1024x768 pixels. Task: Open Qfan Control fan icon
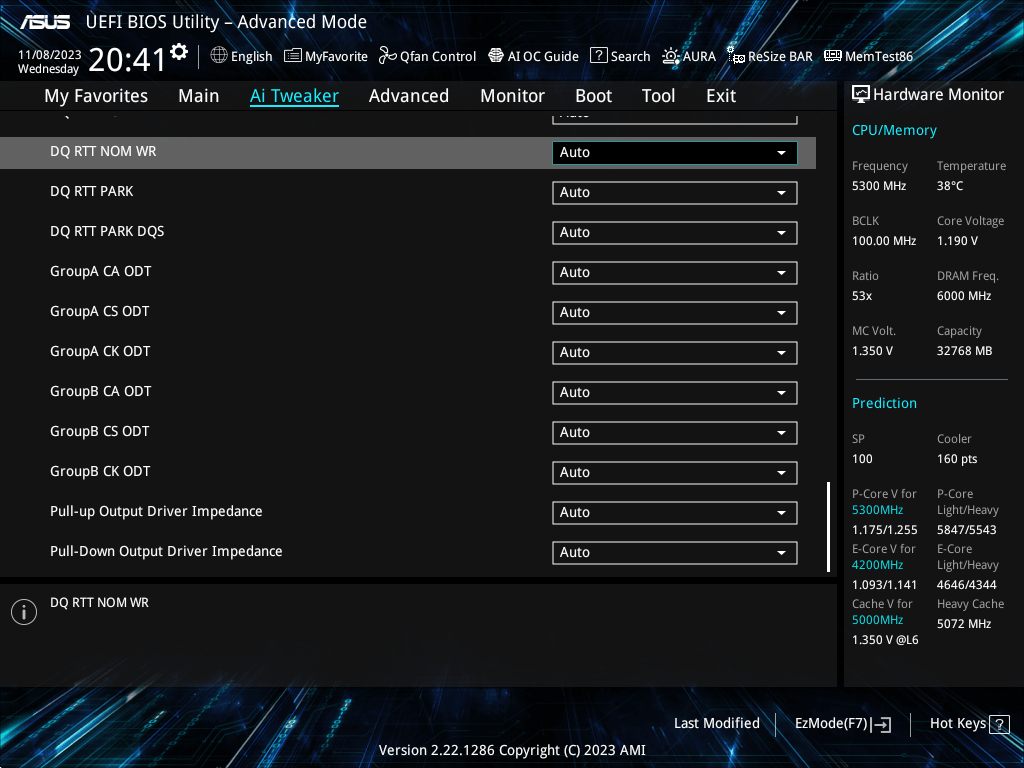pyautogui.click(x=387, y=56)
